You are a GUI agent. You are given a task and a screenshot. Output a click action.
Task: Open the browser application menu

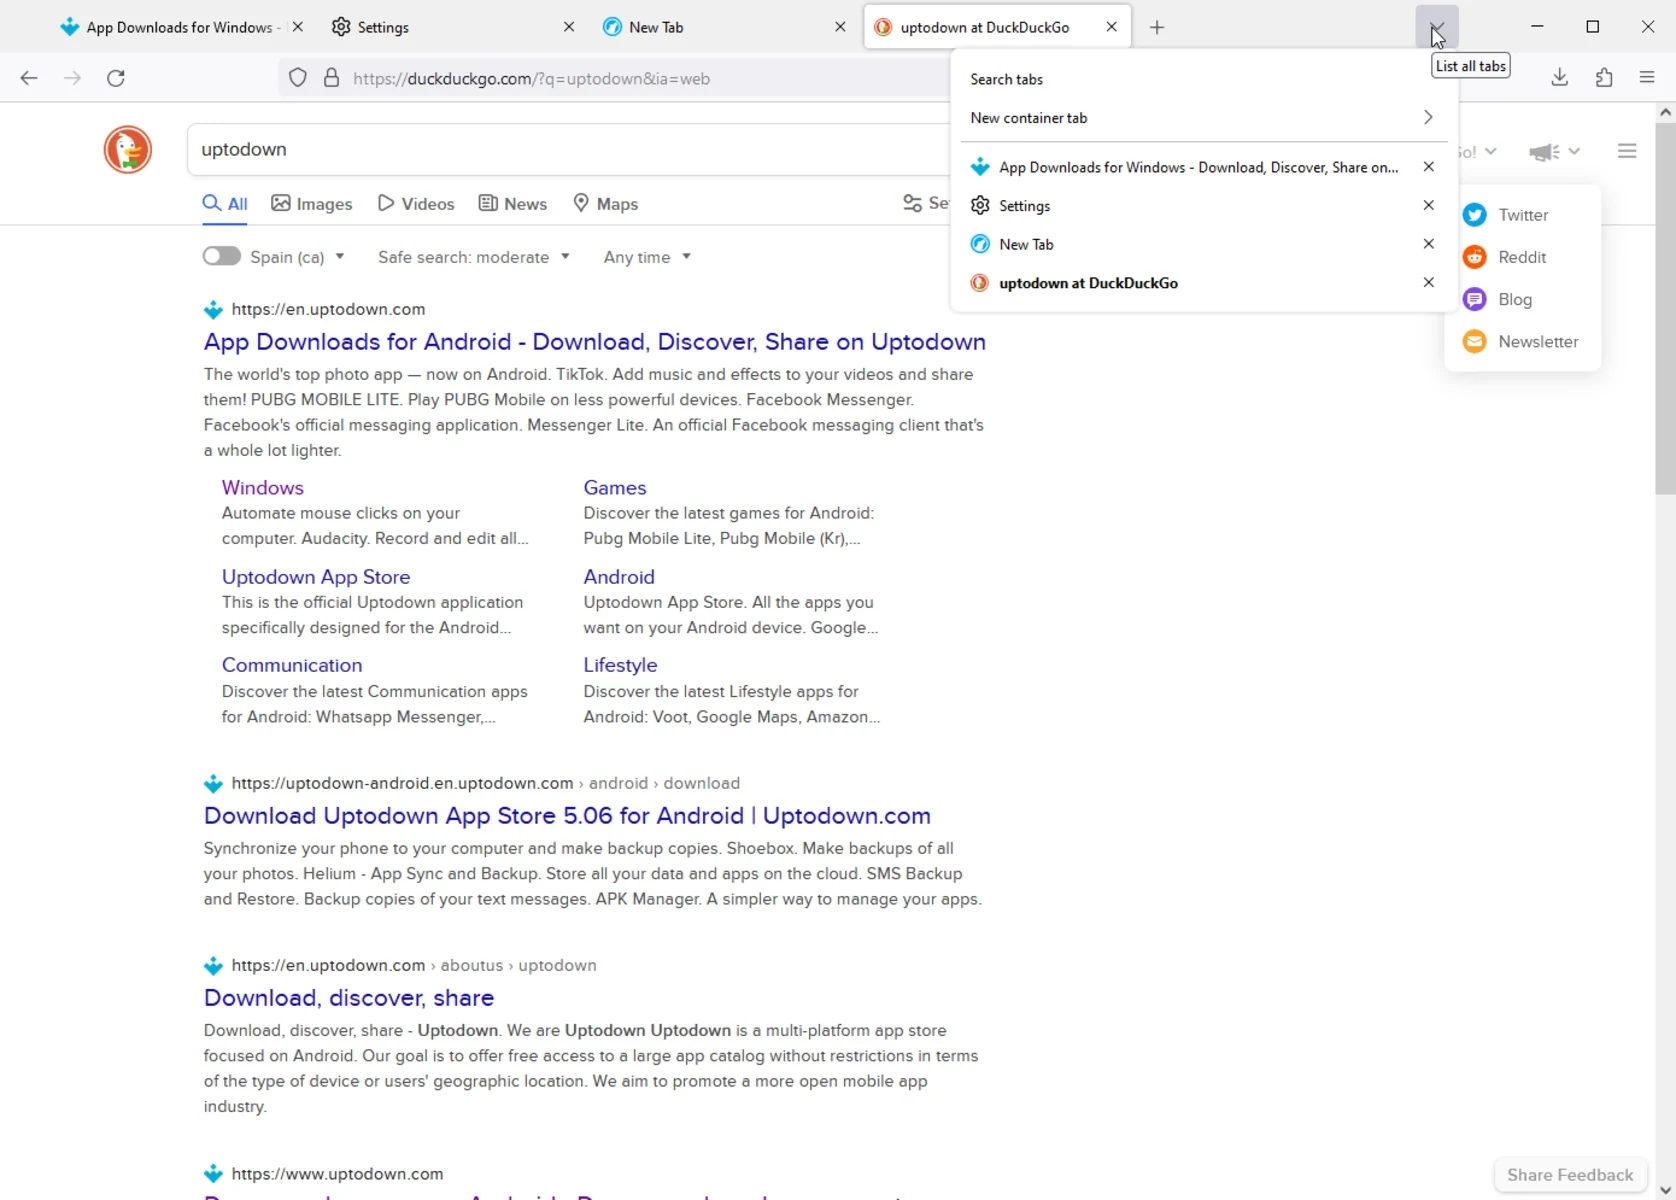(1647, 78)
